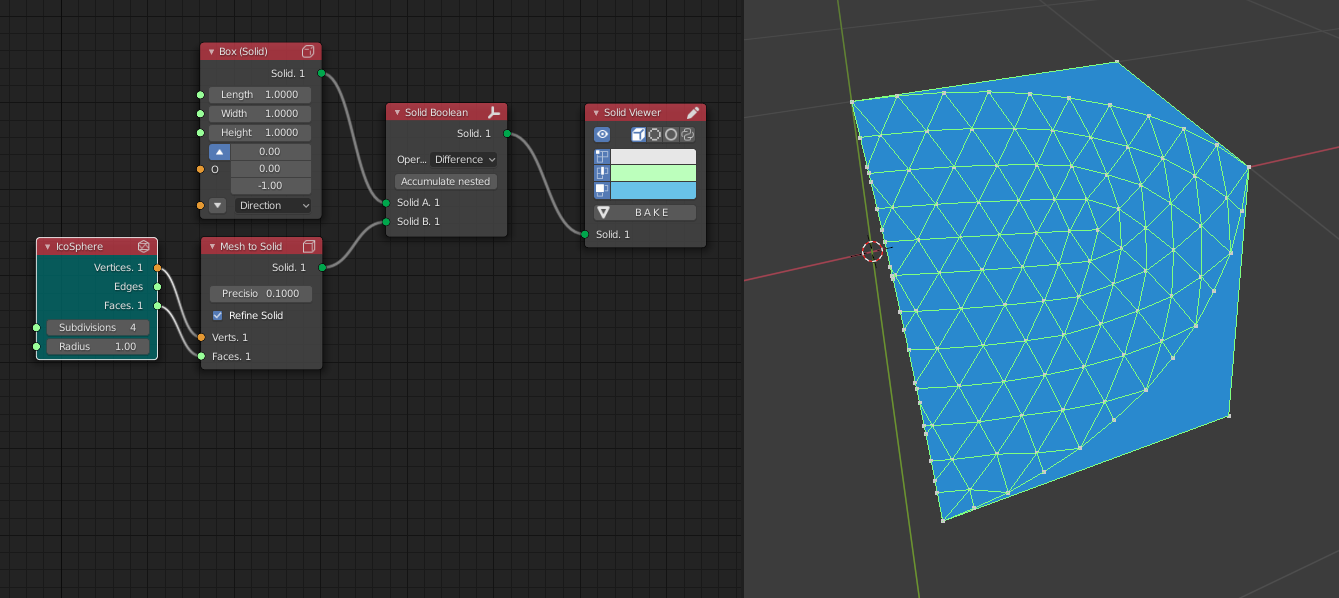Click Mesh to Solid Faces. 1 input socket

(x=201, y=356)
